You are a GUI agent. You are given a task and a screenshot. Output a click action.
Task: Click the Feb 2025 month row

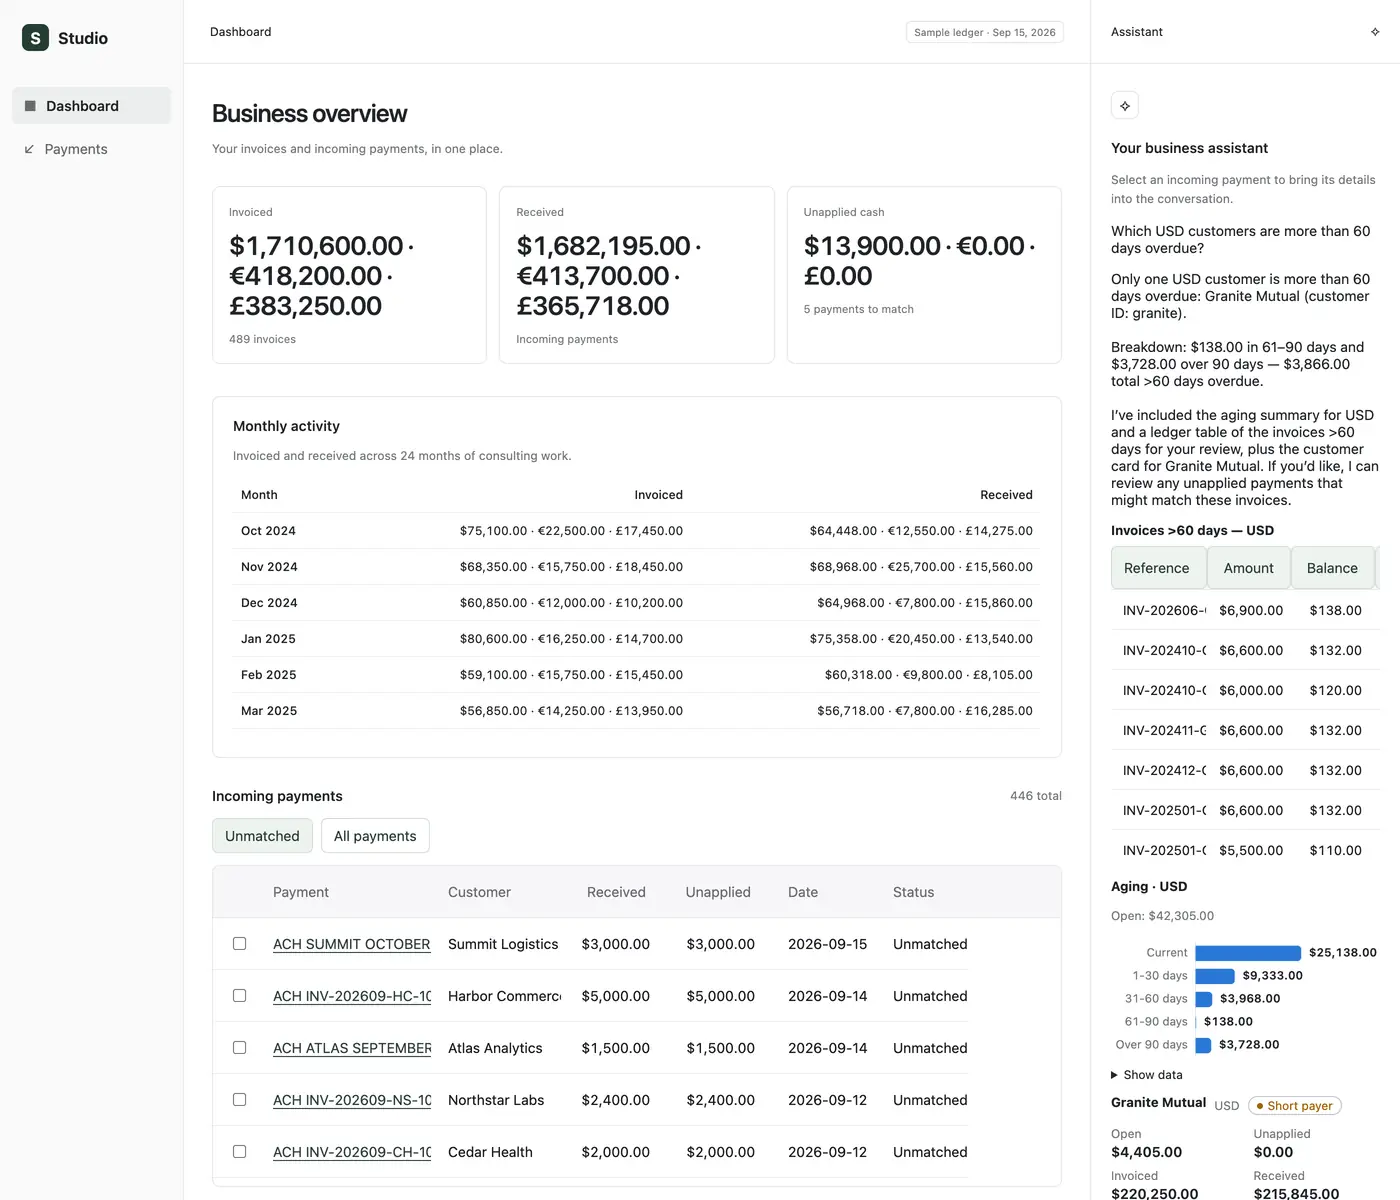[x=636, y=675]
